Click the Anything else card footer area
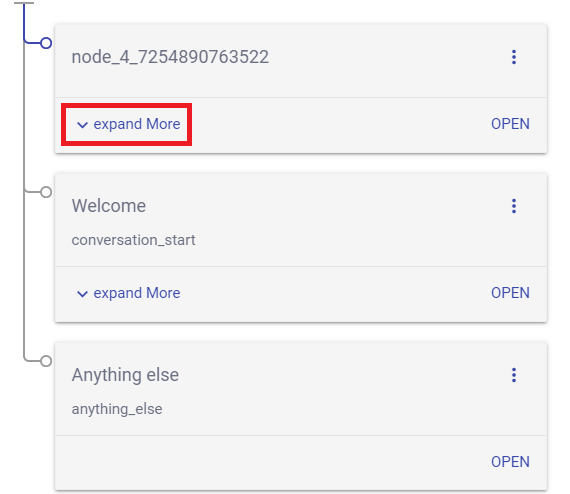The width and height of the screenshot is (570, 494). 301,462
